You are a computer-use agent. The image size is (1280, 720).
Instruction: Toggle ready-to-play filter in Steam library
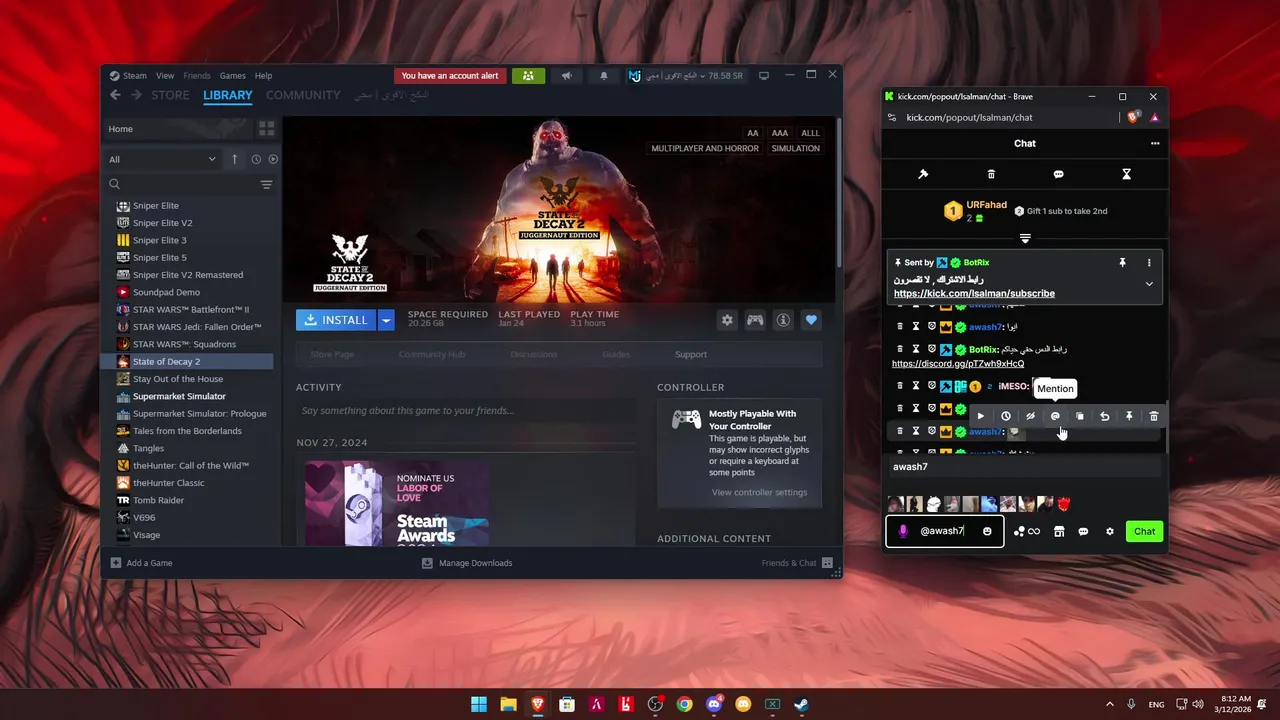273,159
